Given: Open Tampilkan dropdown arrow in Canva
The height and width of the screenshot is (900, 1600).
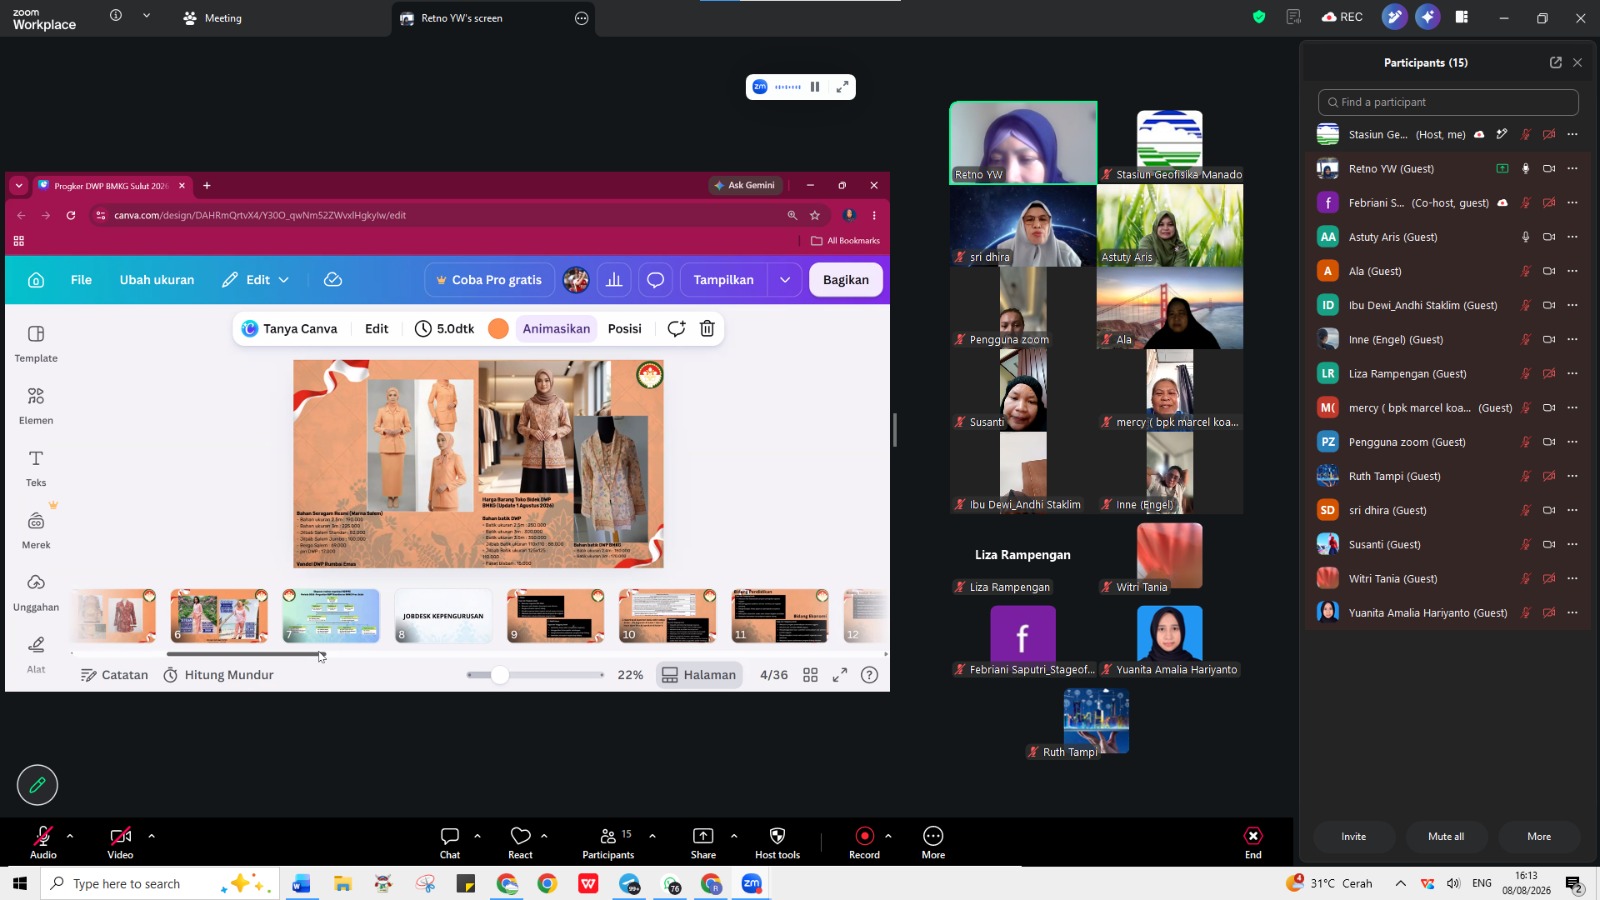Looking at the screenshot, I should point(785,280).
